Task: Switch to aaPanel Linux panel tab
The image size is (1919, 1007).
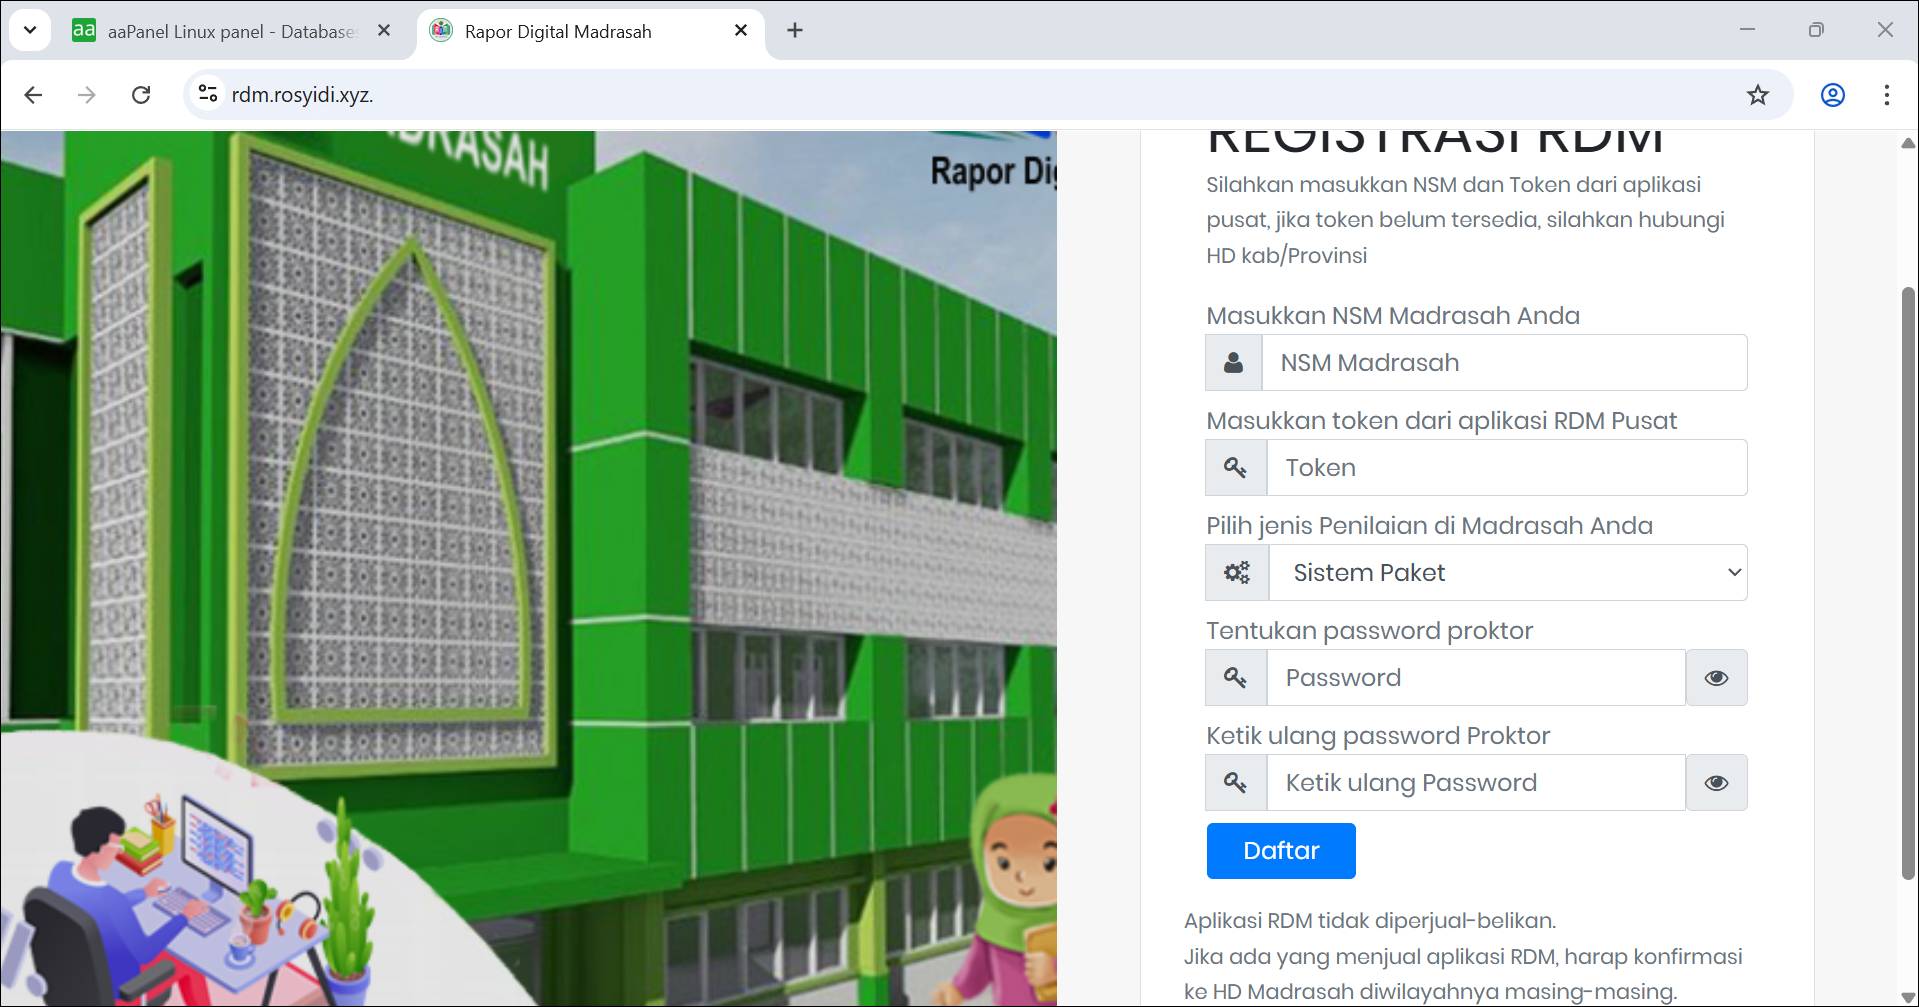Action: click(x=230, y=32)
